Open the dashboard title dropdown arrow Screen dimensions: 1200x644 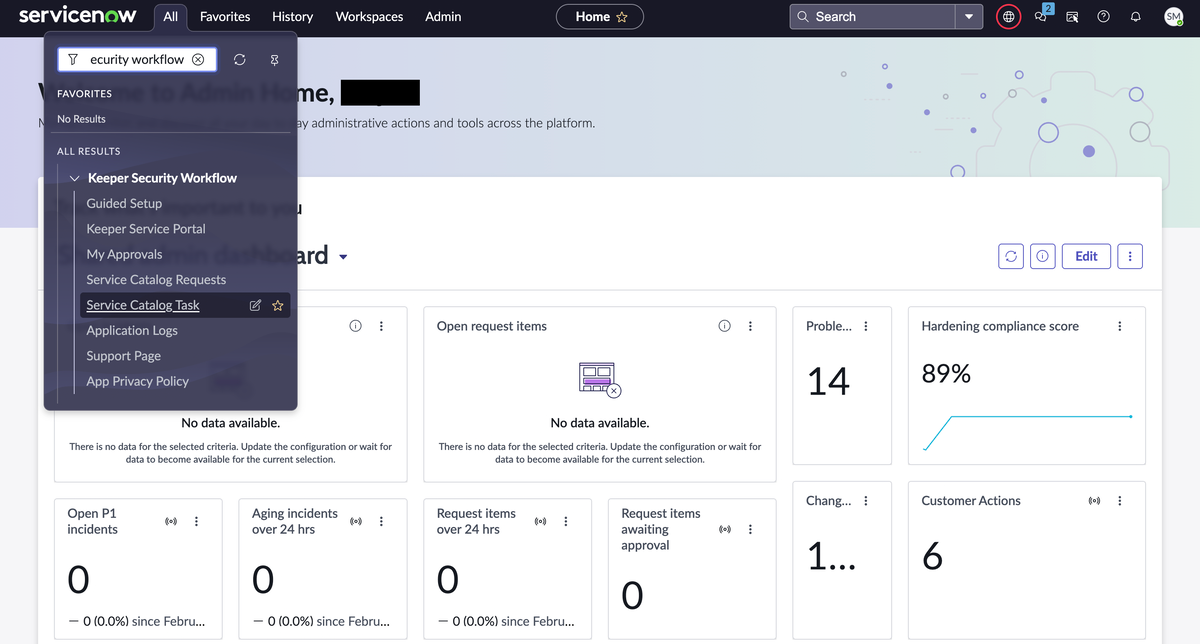pyautogui.click(x=343, y=257)
